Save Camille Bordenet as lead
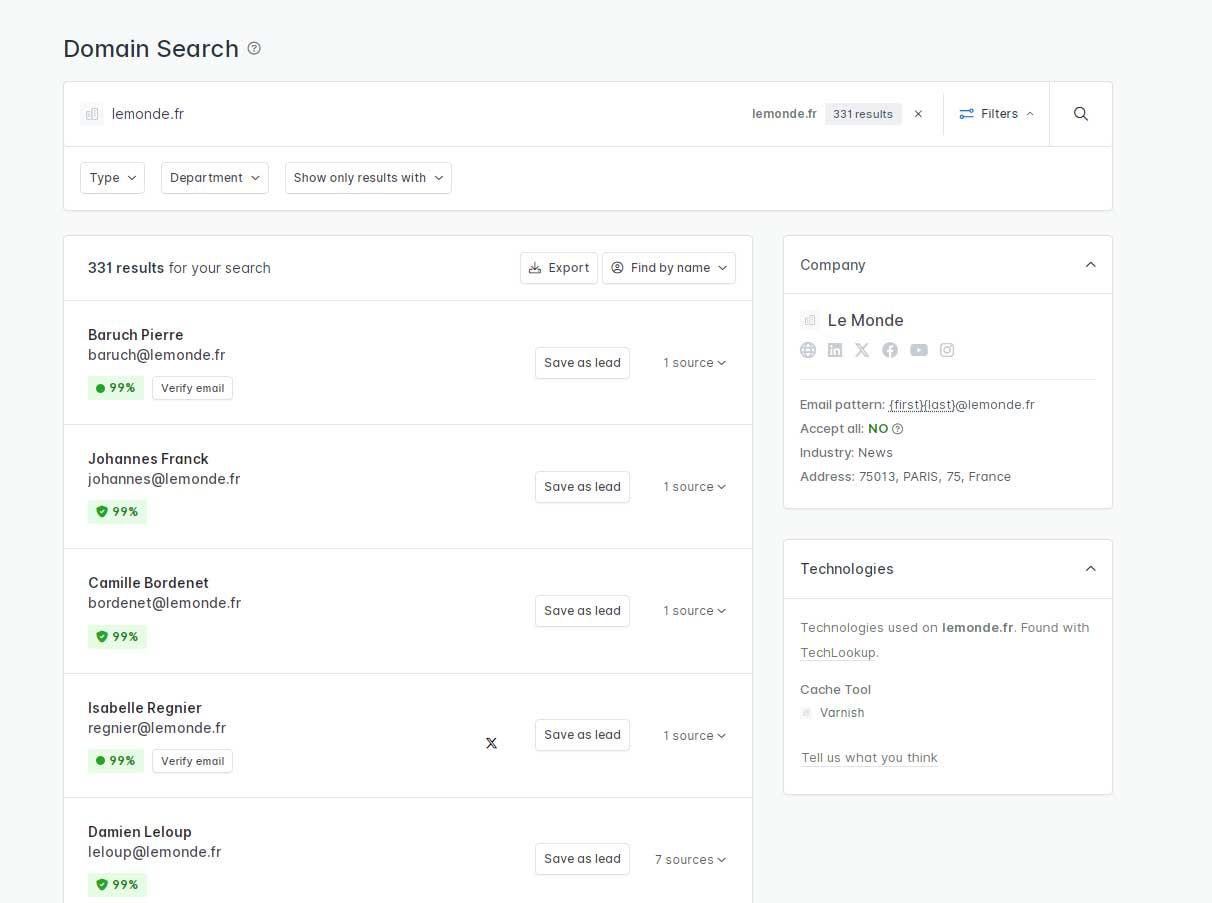The height and width of the screenshot is (903, 1212). [x=582, y=611]
